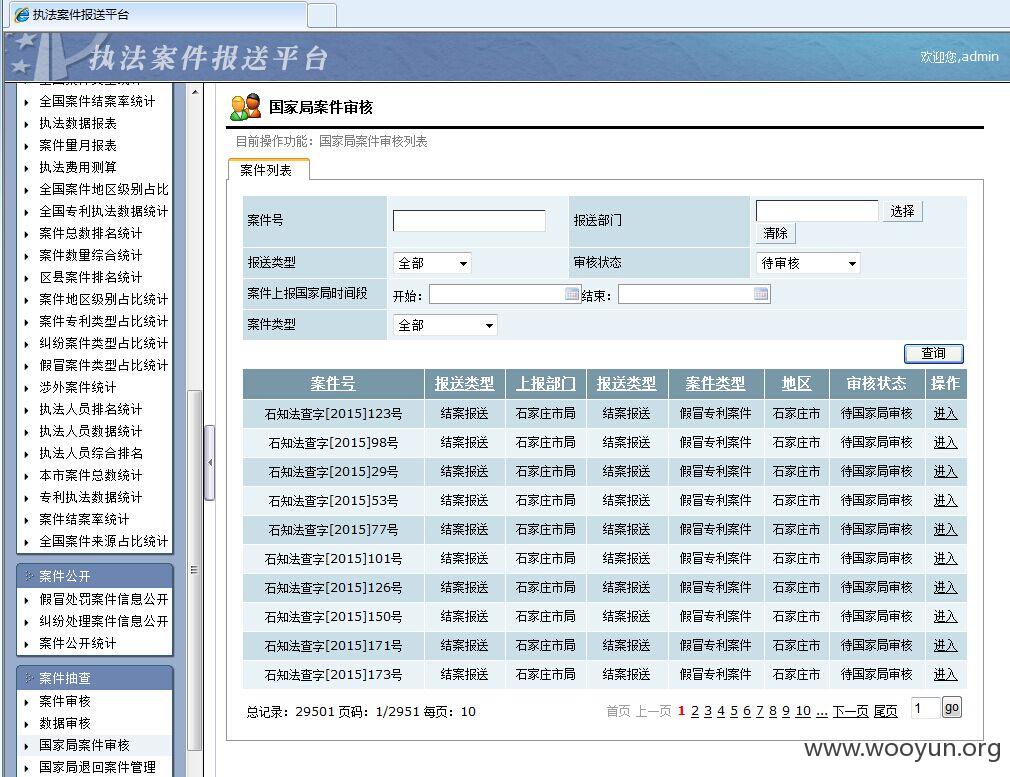
Task: Click the start date input field
Action: (504, 294)
